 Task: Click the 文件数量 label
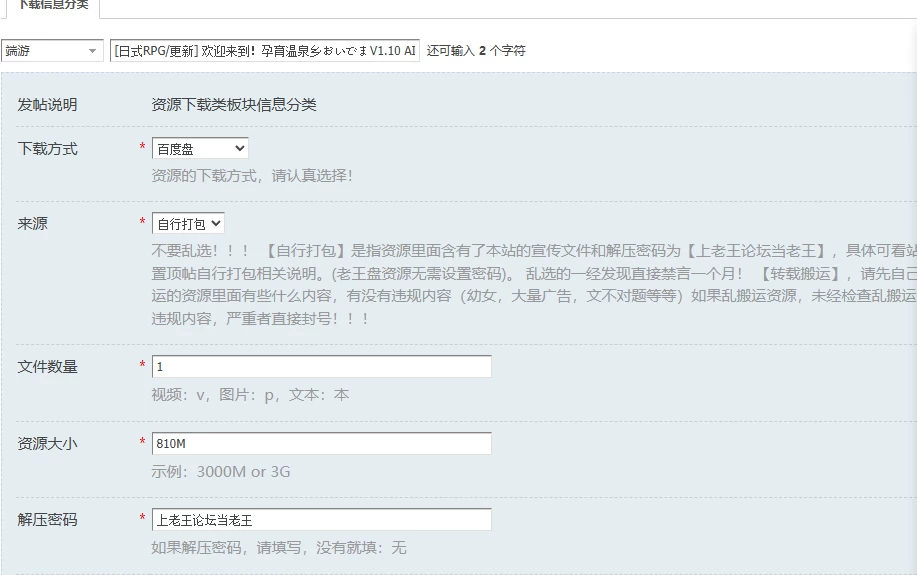click(x=47, y=367)
